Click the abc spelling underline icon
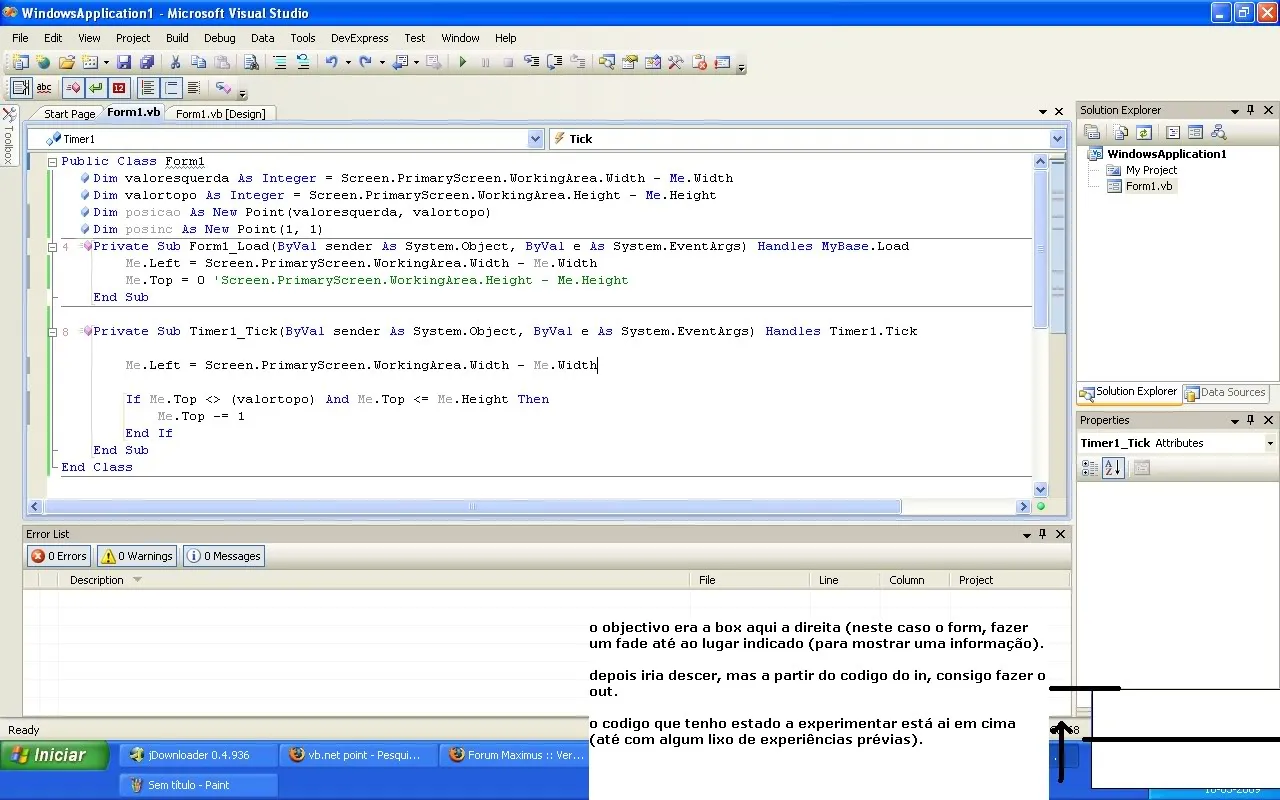The height and width of the screenshot is (800, 1280). point(44,88)
